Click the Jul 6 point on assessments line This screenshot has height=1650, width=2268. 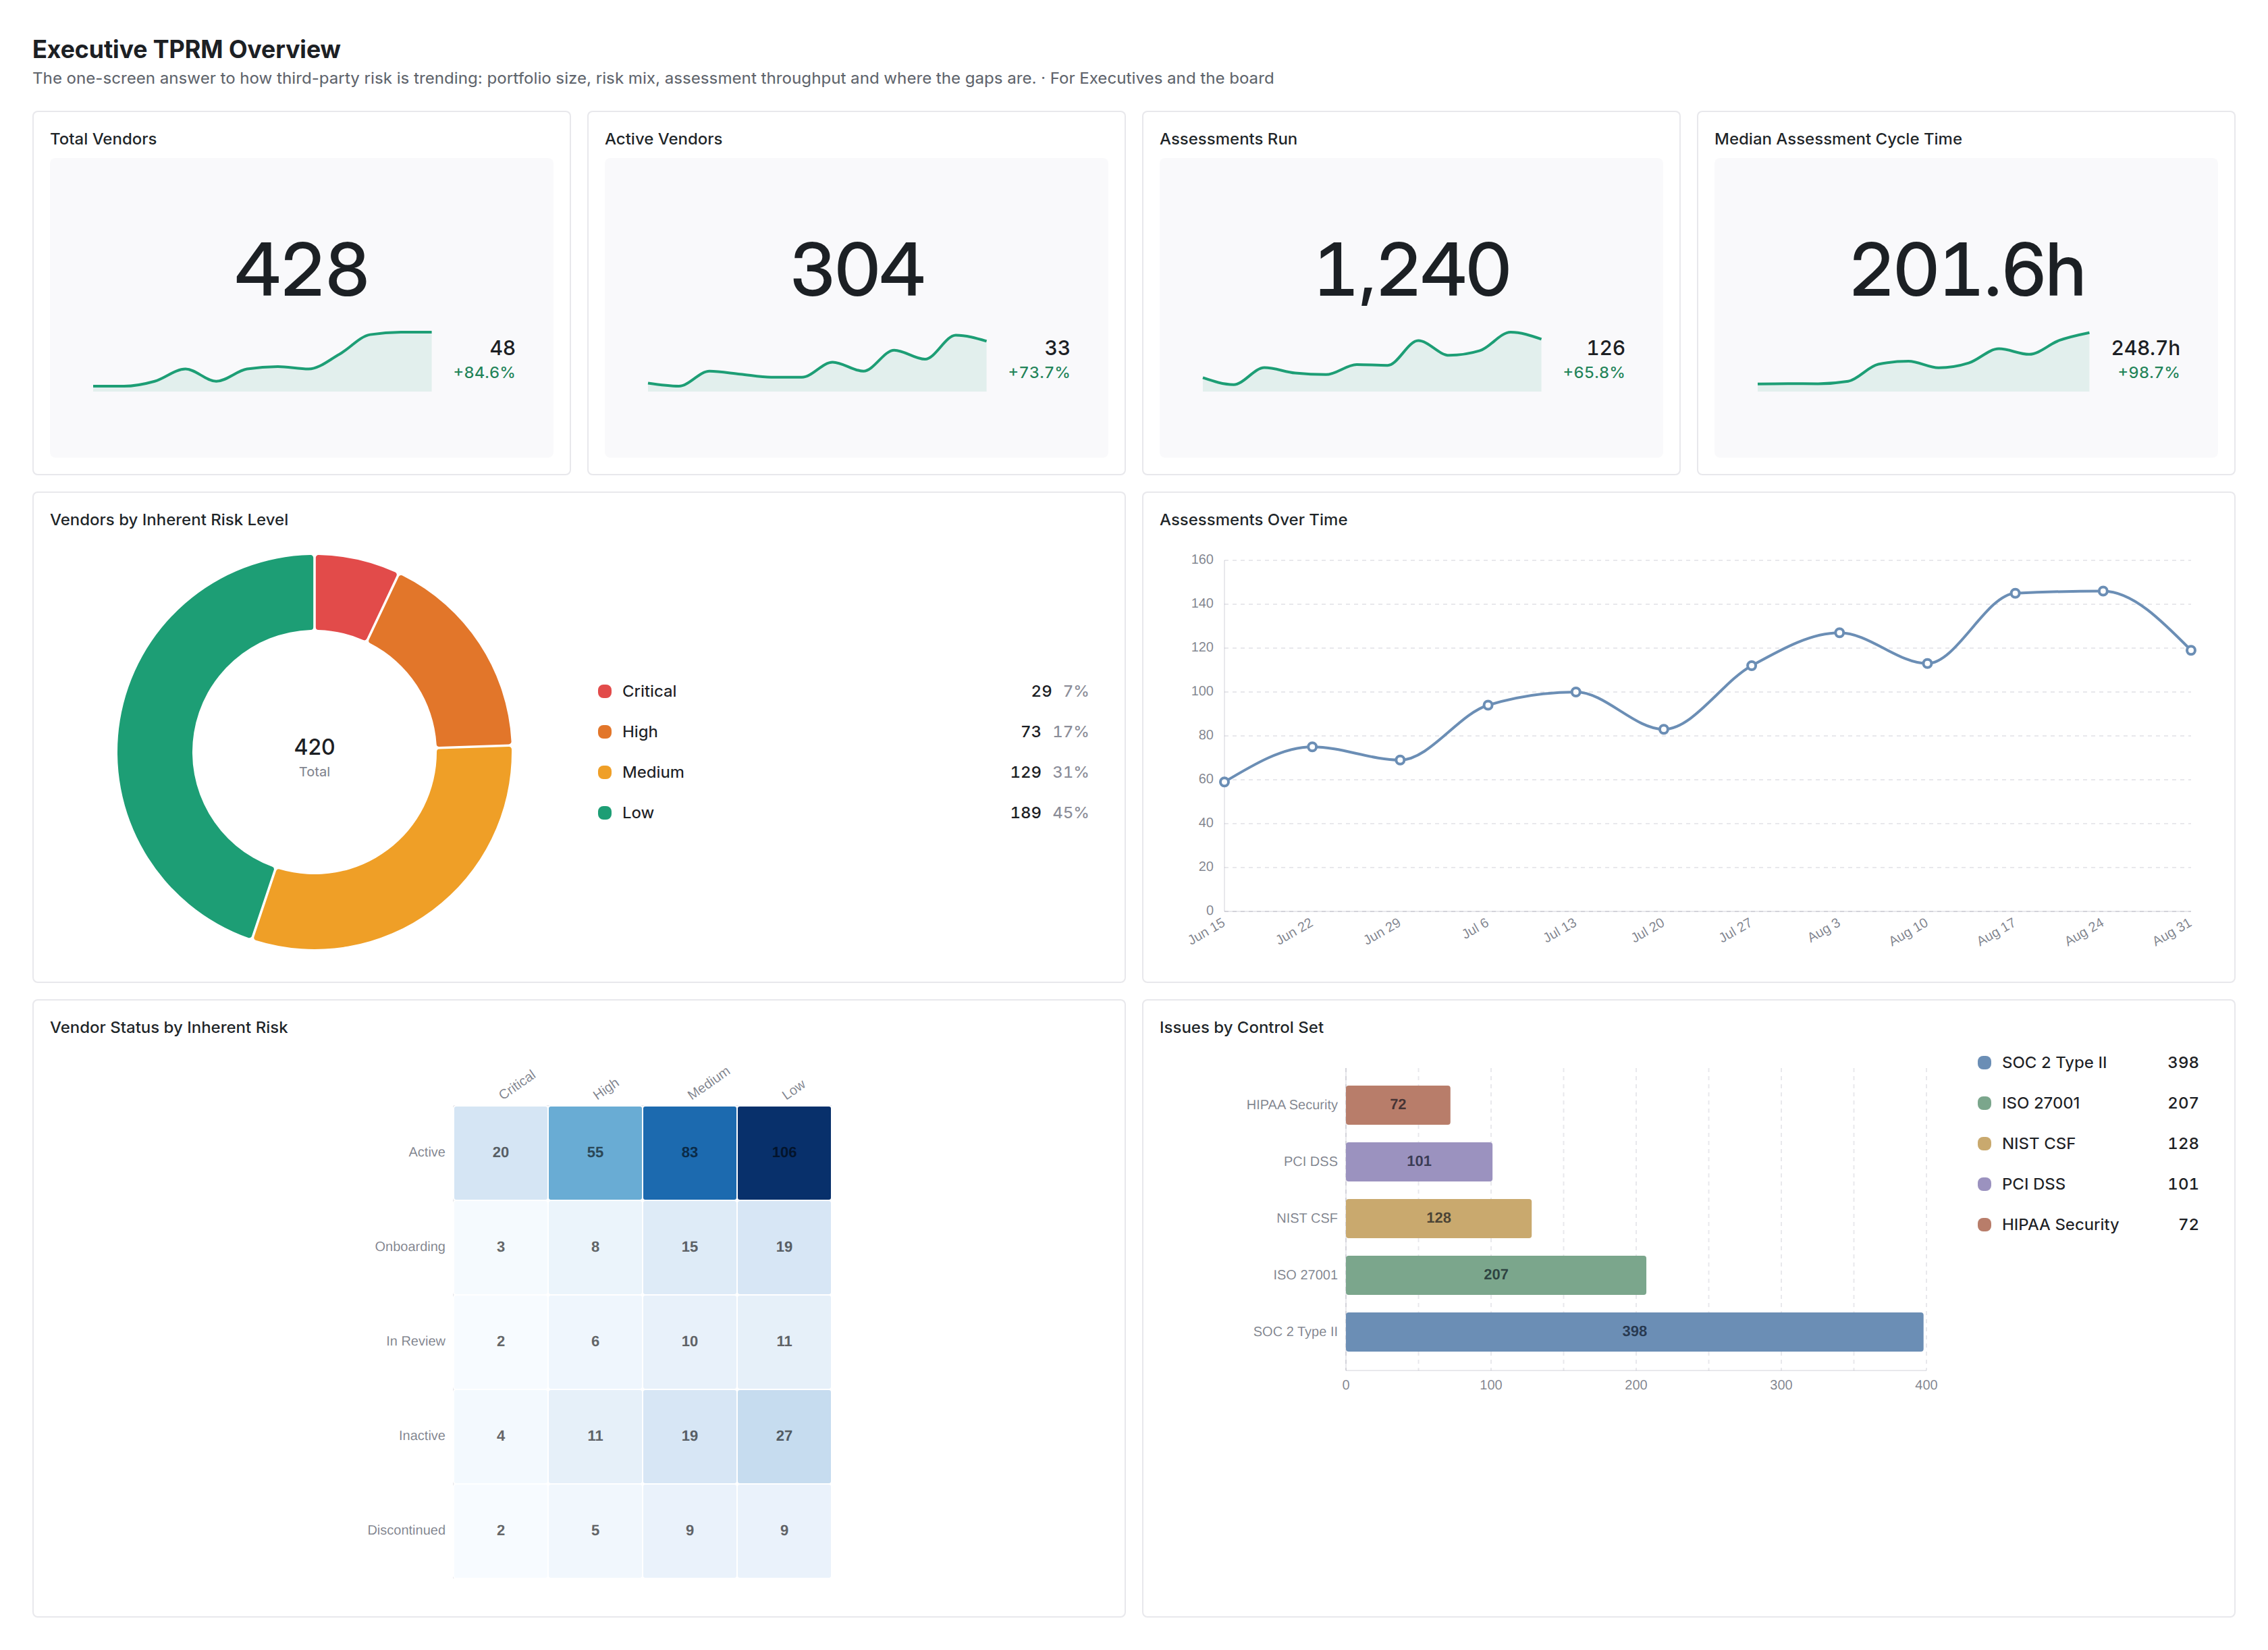coord(1488,705)
